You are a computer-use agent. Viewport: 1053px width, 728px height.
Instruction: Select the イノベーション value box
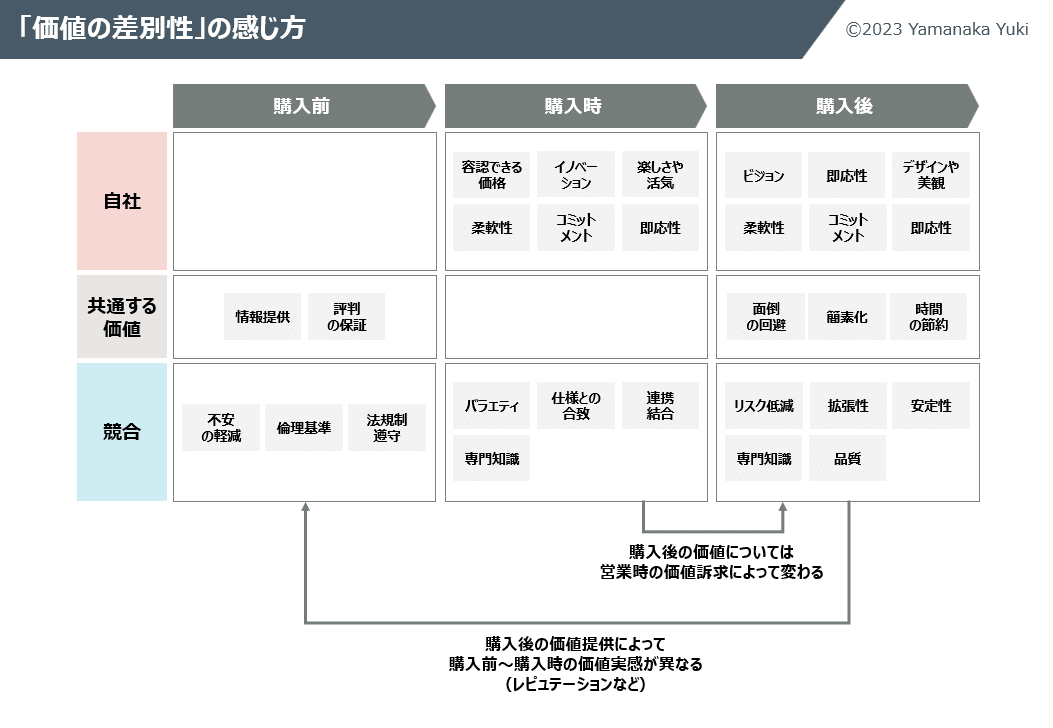(x=576, y=175)
